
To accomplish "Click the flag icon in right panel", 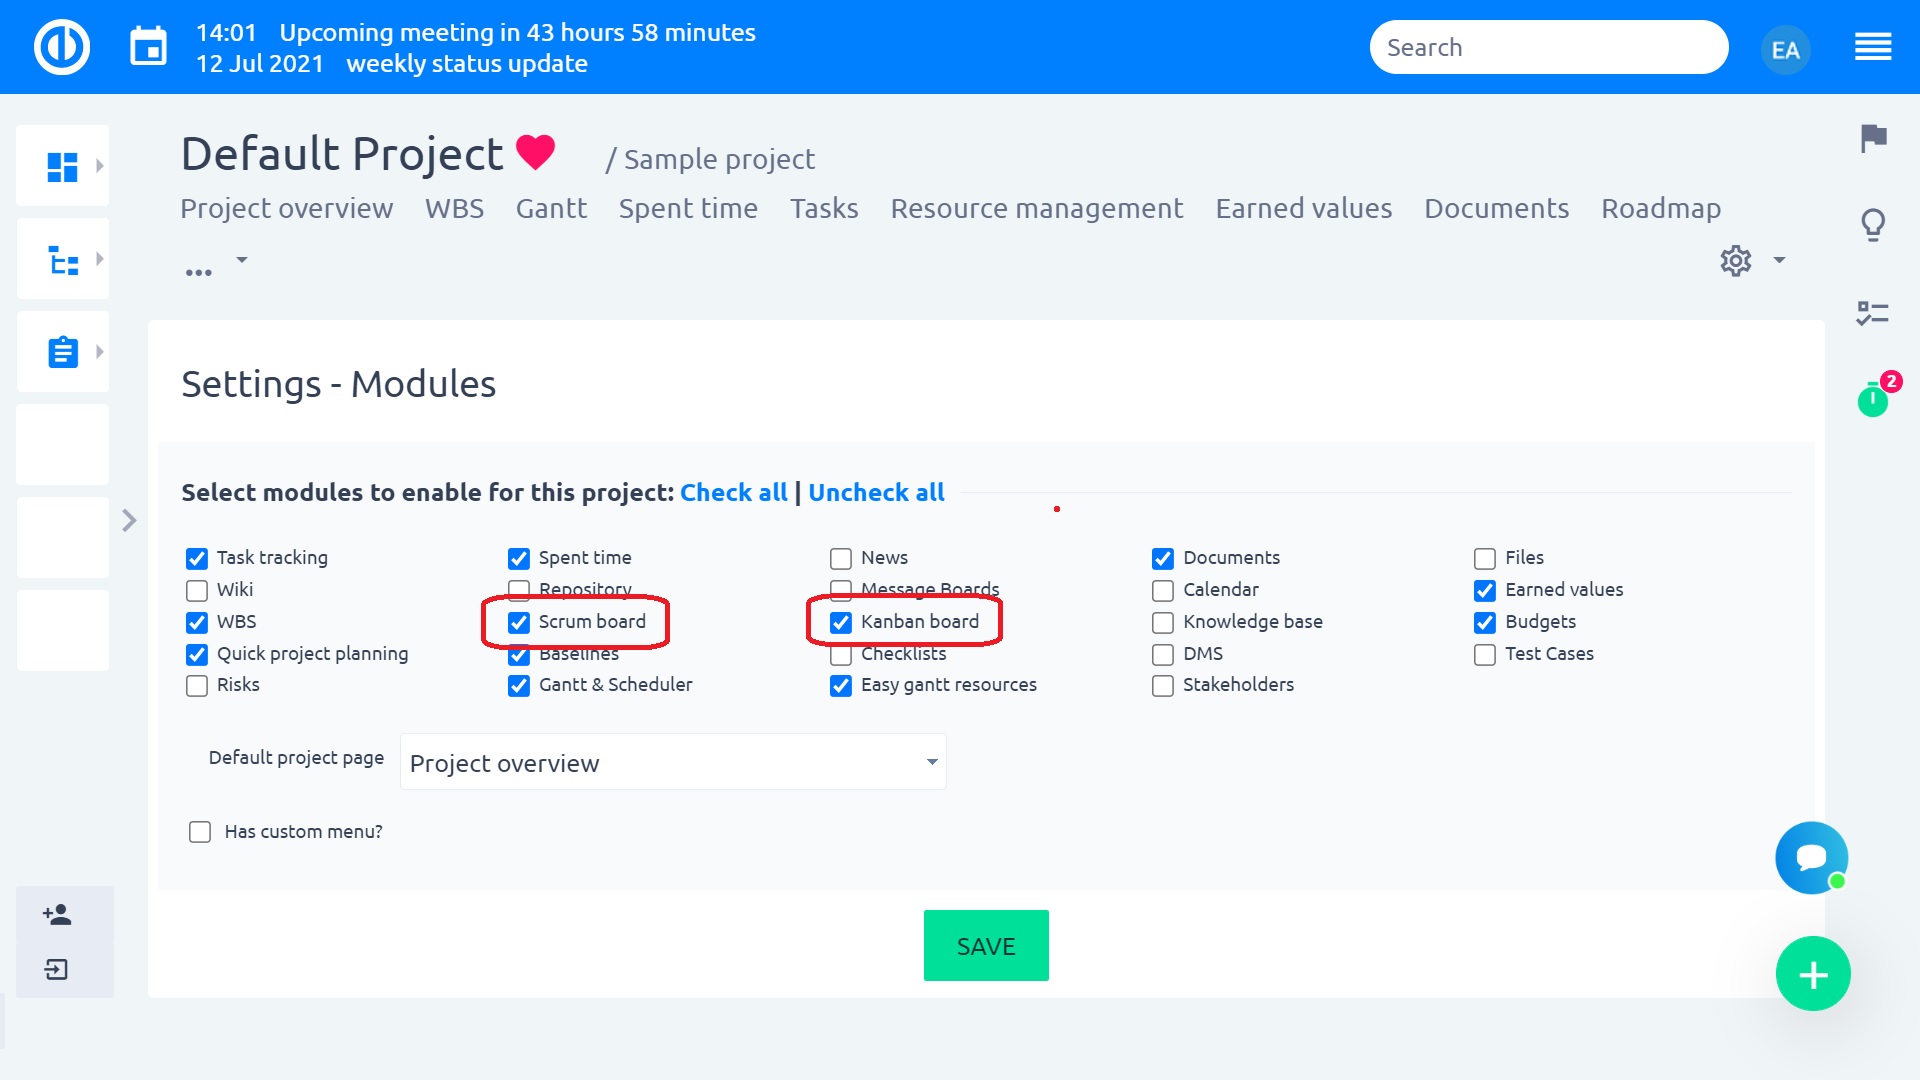I will [1873, 138].
